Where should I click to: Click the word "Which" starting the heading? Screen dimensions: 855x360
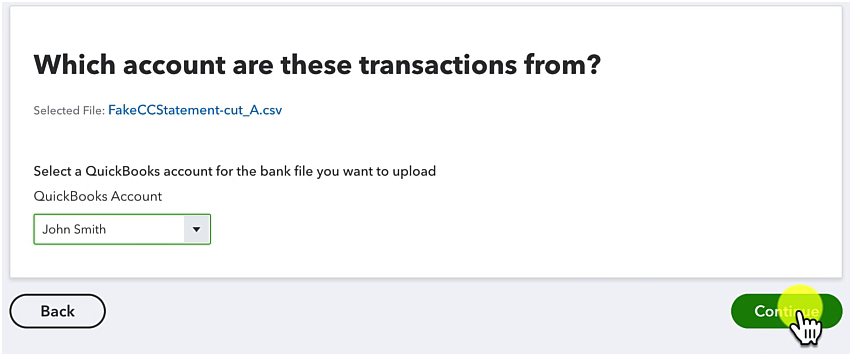point(74,65)
